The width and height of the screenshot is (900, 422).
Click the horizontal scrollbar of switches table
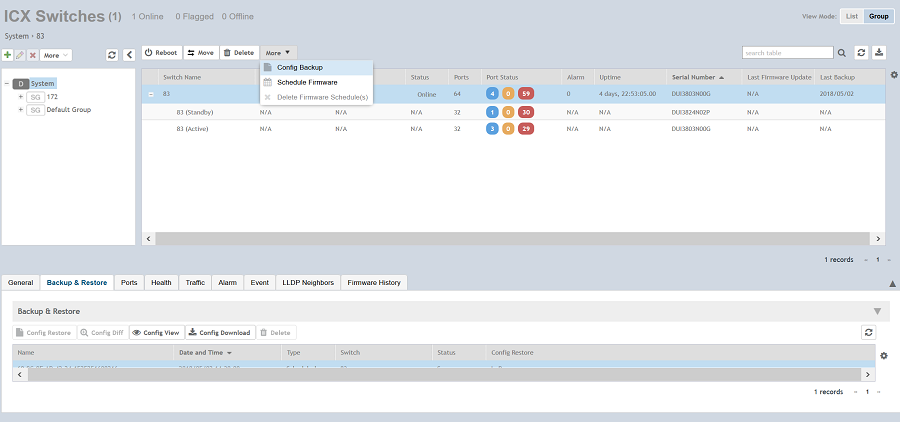(513, 238)
